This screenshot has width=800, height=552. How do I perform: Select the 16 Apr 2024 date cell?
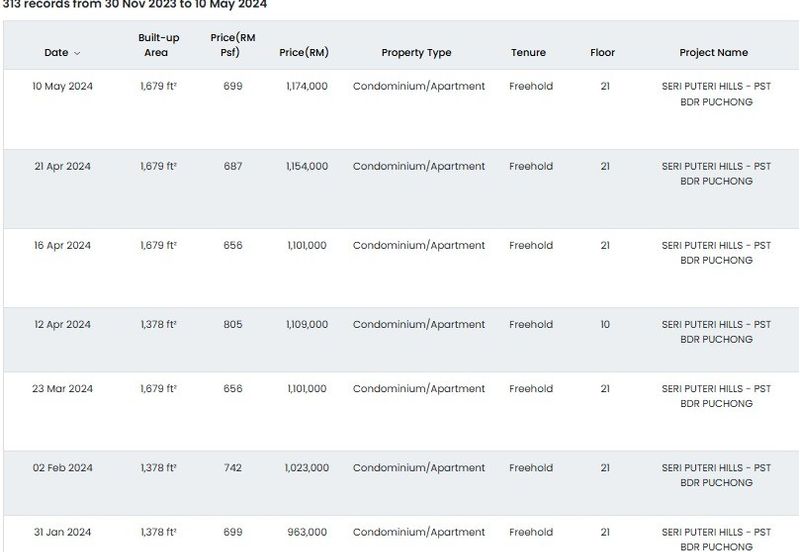tap(62, 246)
